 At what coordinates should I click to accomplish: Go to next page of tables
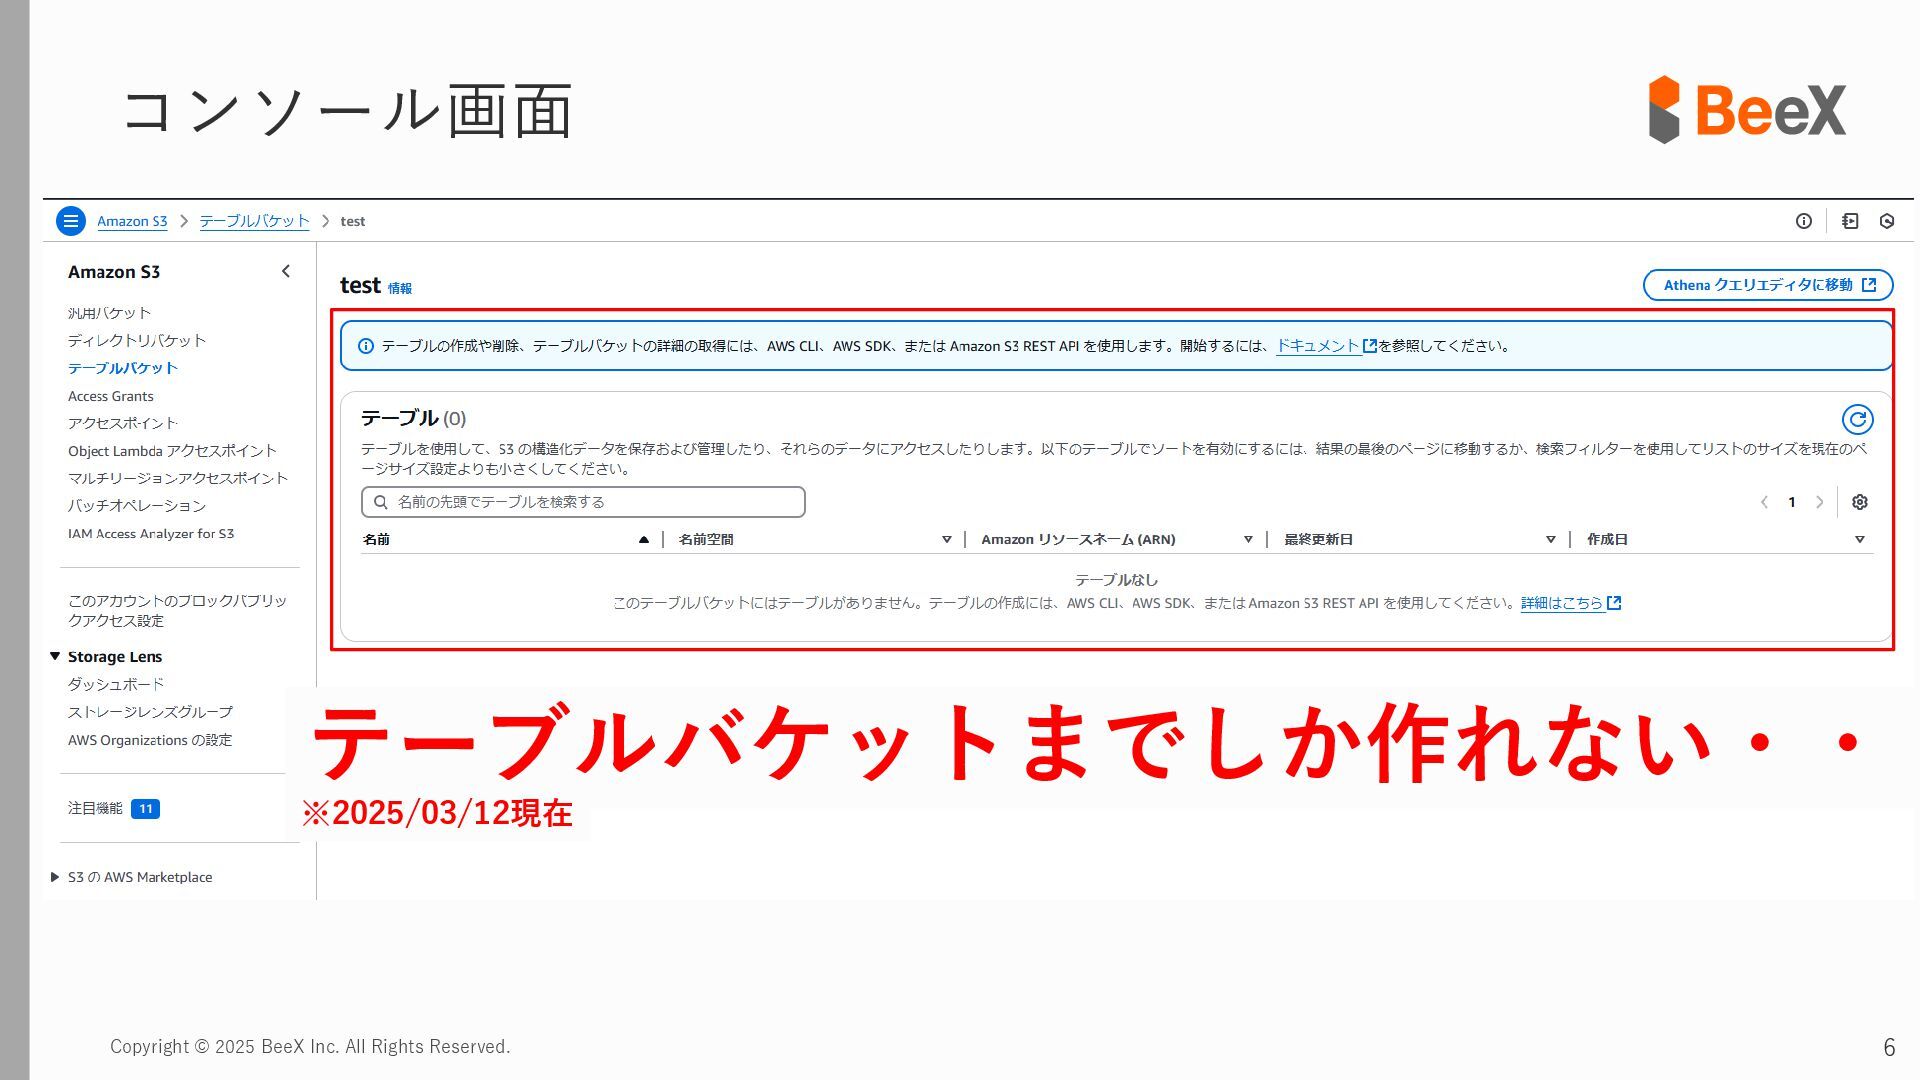click(1819, 502)
